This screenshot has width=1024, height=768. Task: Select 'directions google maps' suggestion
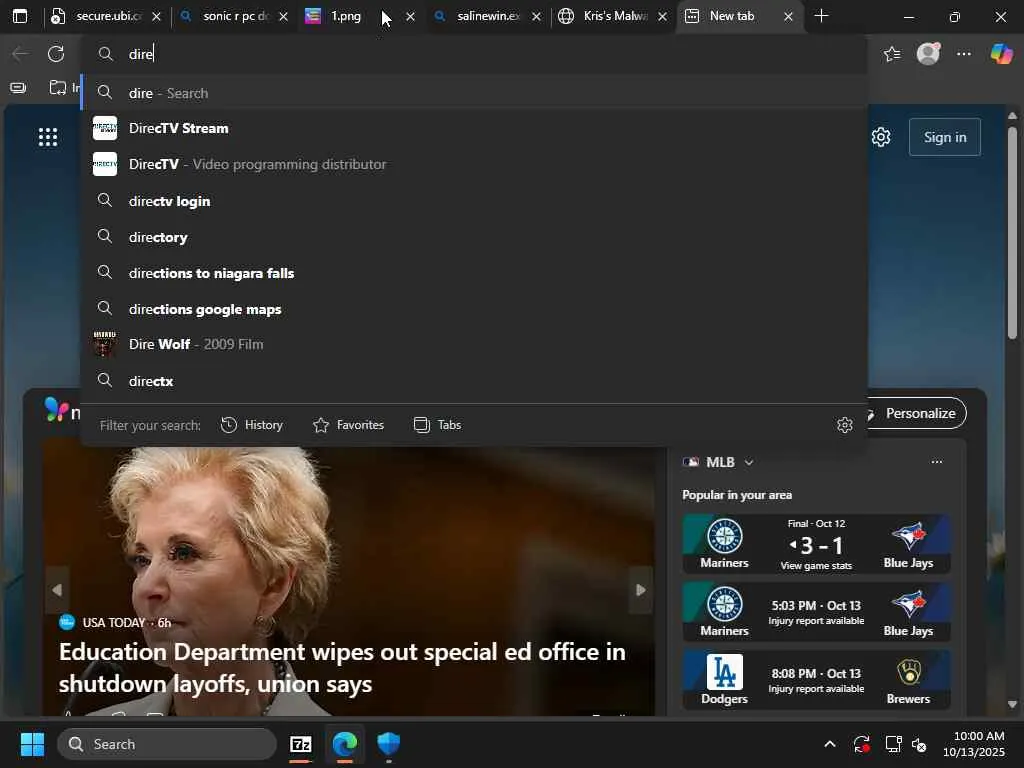point(475,309)
